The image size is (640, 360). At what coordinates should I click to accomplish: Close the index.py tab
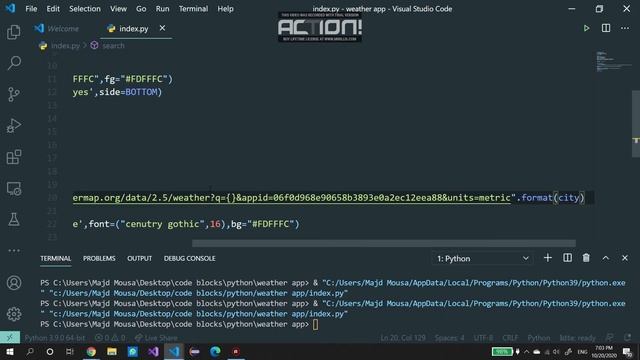coord(162,28)
